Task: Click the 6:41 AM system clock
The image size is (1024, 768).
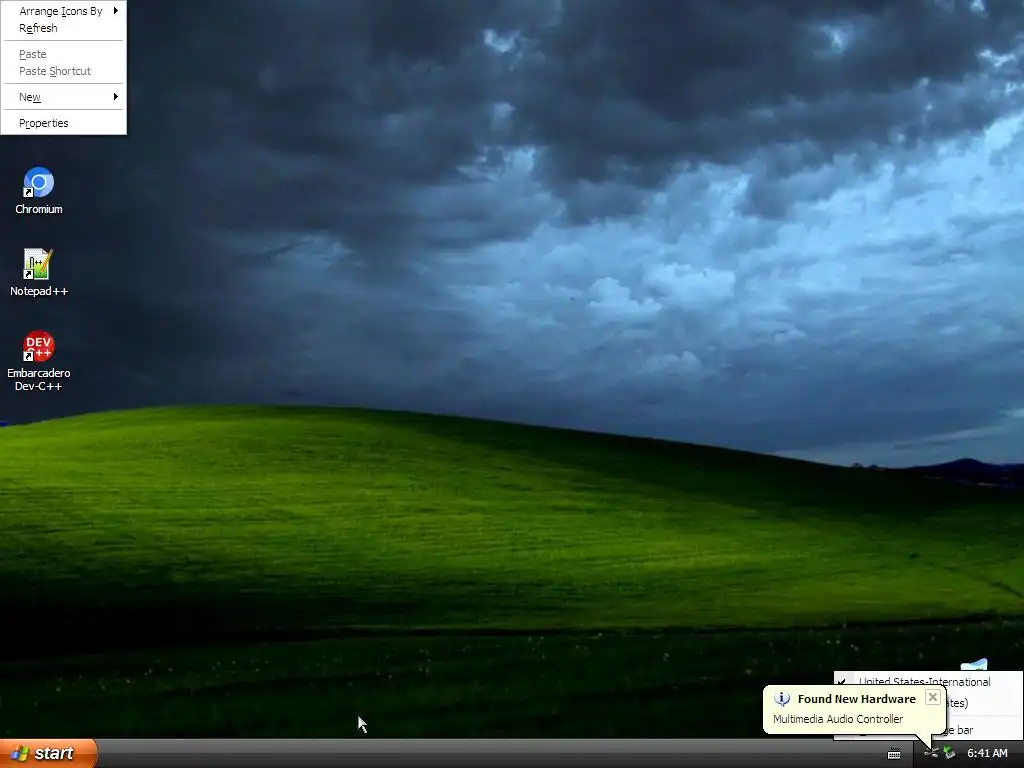Action: pos(987,754)
